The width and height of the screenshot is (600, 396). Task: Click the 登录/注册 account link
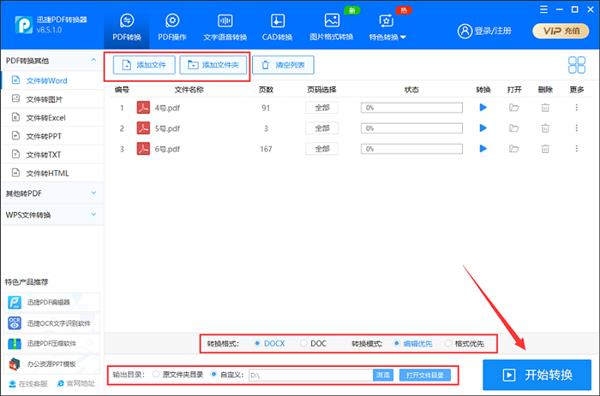tap(484, 31)
